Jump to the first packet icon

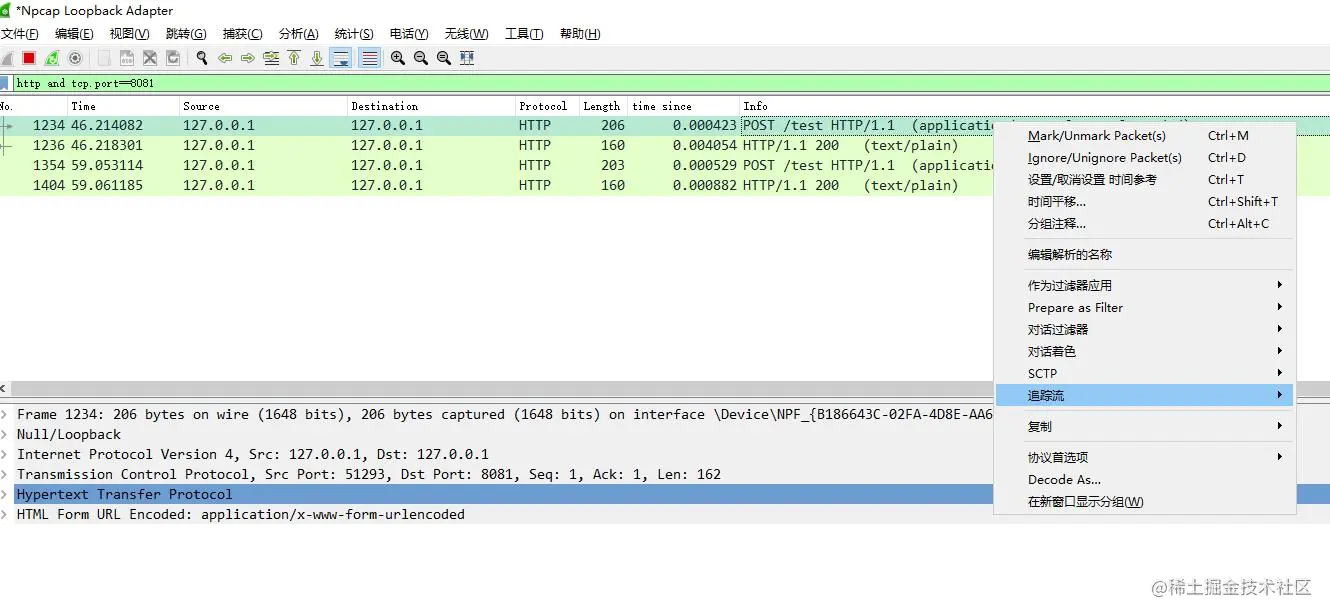[x=294, y=58]
